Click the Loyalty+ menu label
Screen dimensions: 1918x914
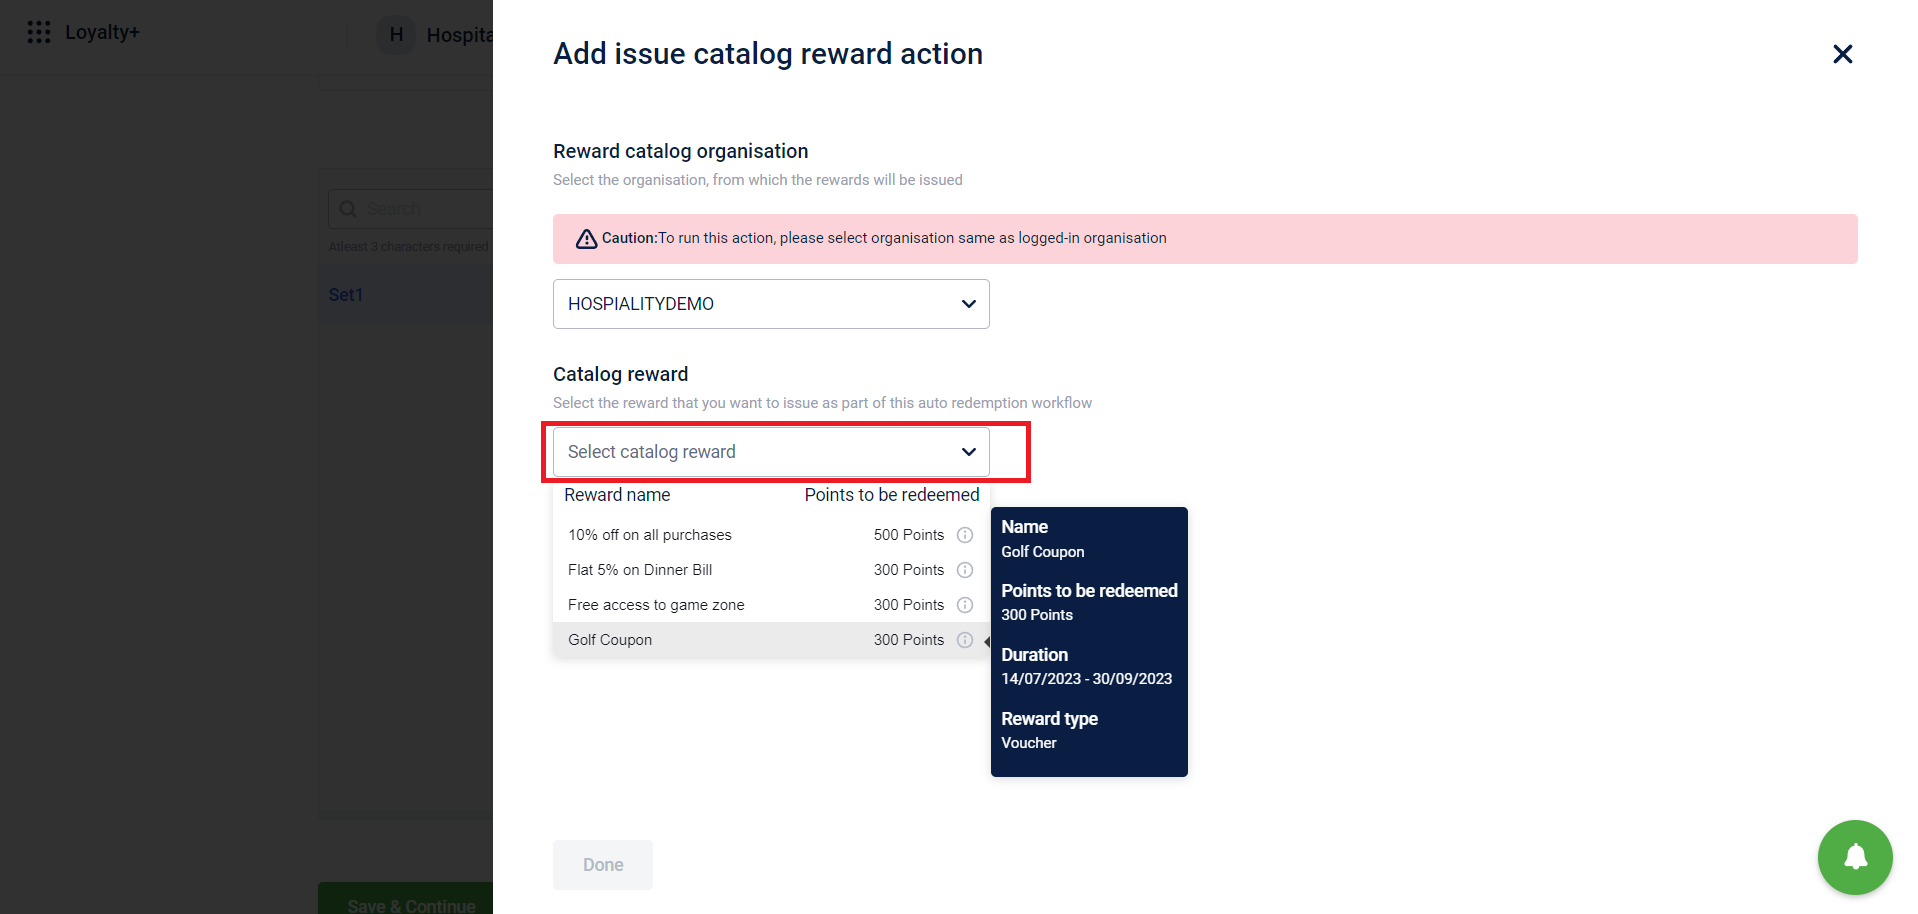pos(101,31)
